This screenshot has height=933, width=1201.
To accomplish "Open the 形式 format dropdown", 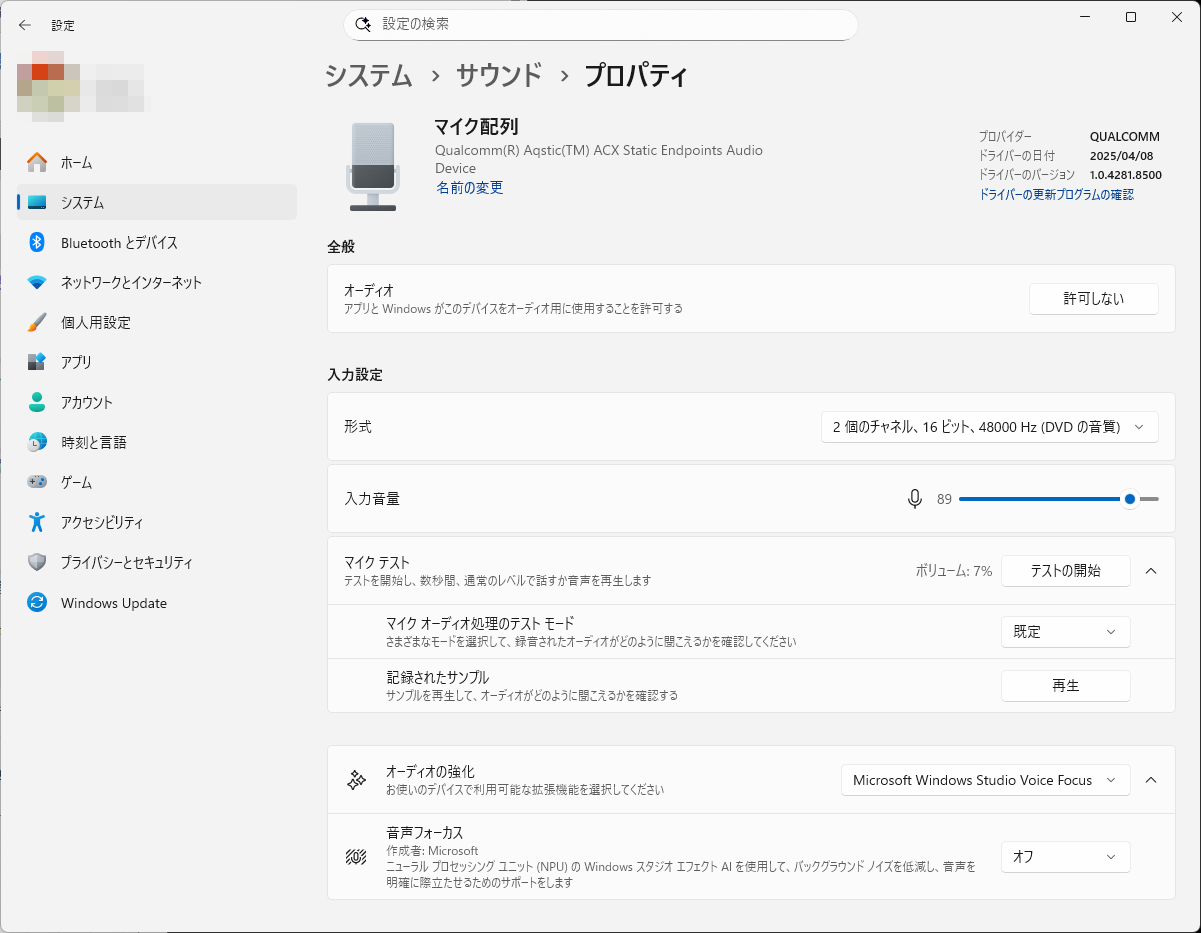I will (x=989, y=427).
